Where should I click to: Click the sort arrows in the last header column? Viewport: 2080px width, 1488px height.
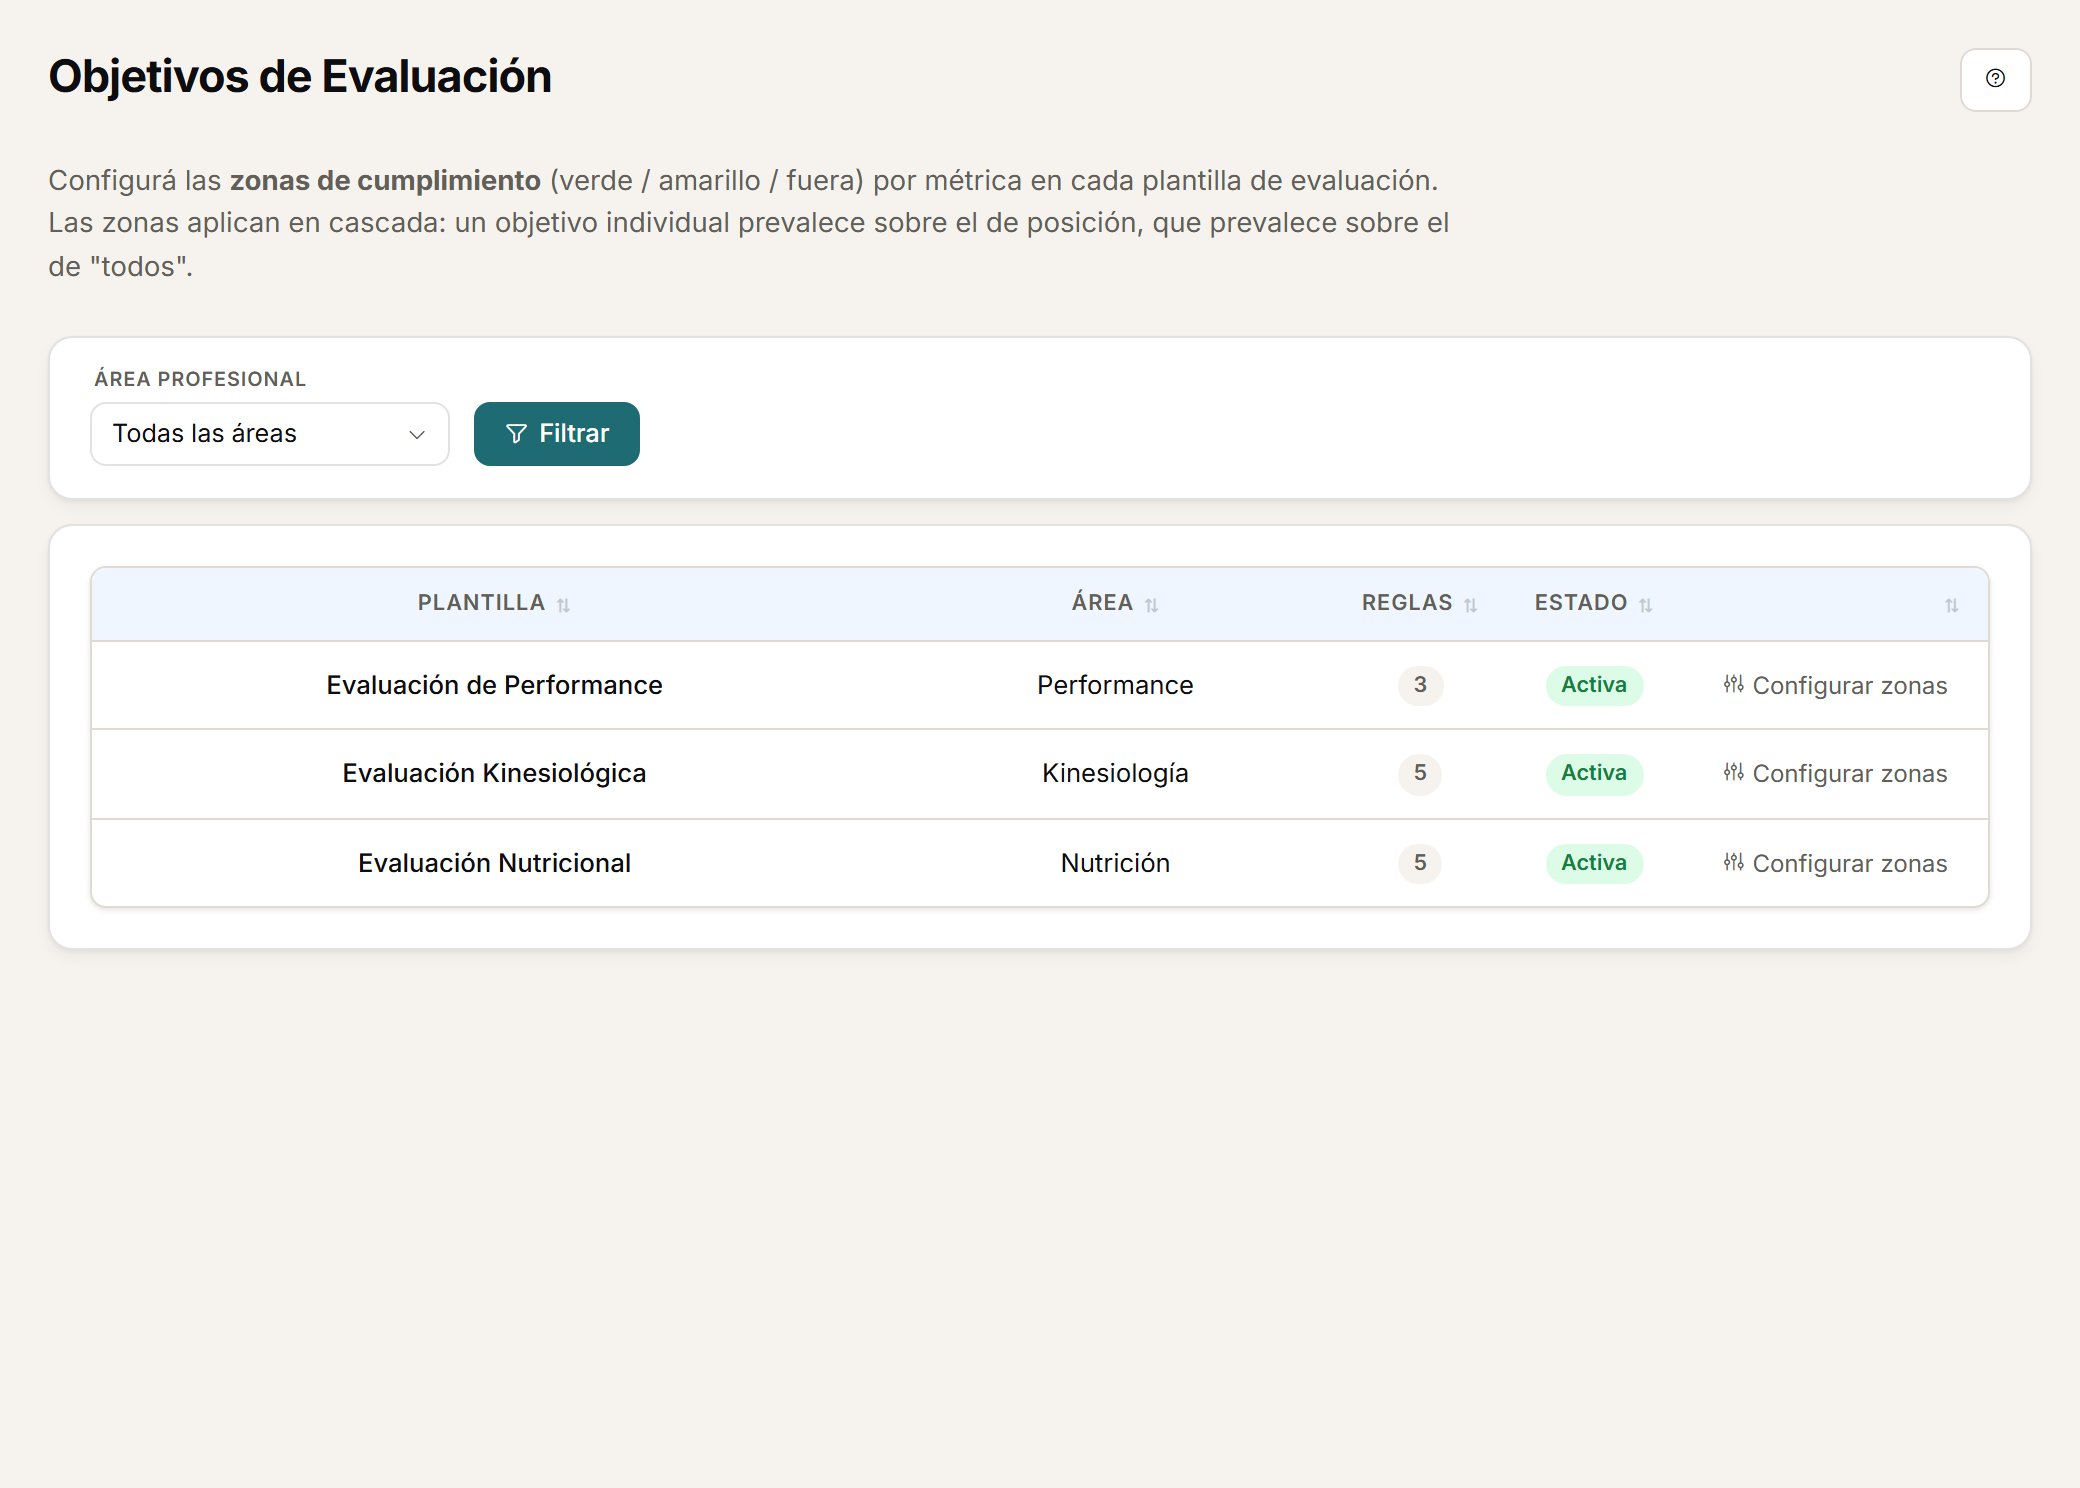click(x=1951, y=605)
